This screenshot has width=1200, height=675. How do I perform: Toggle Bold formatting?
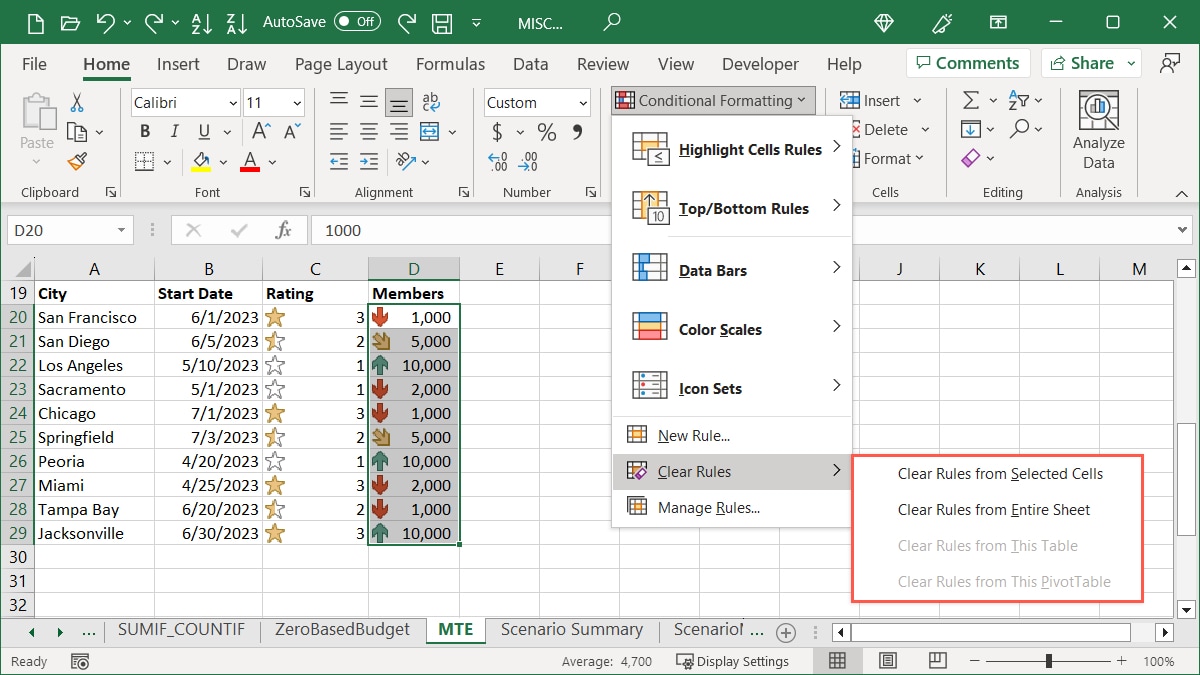pyautogui.click(x=143, y=130)
